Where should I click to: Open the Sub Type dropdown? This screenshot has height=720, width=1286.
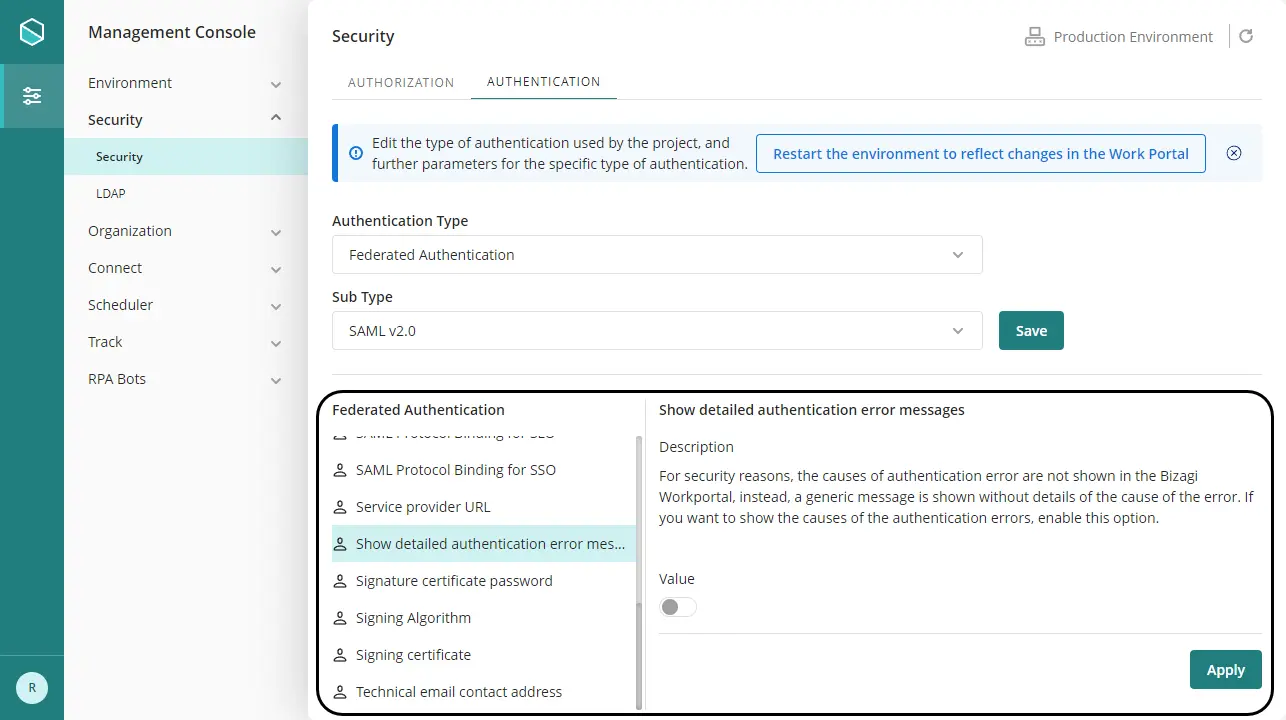[657, 331]
